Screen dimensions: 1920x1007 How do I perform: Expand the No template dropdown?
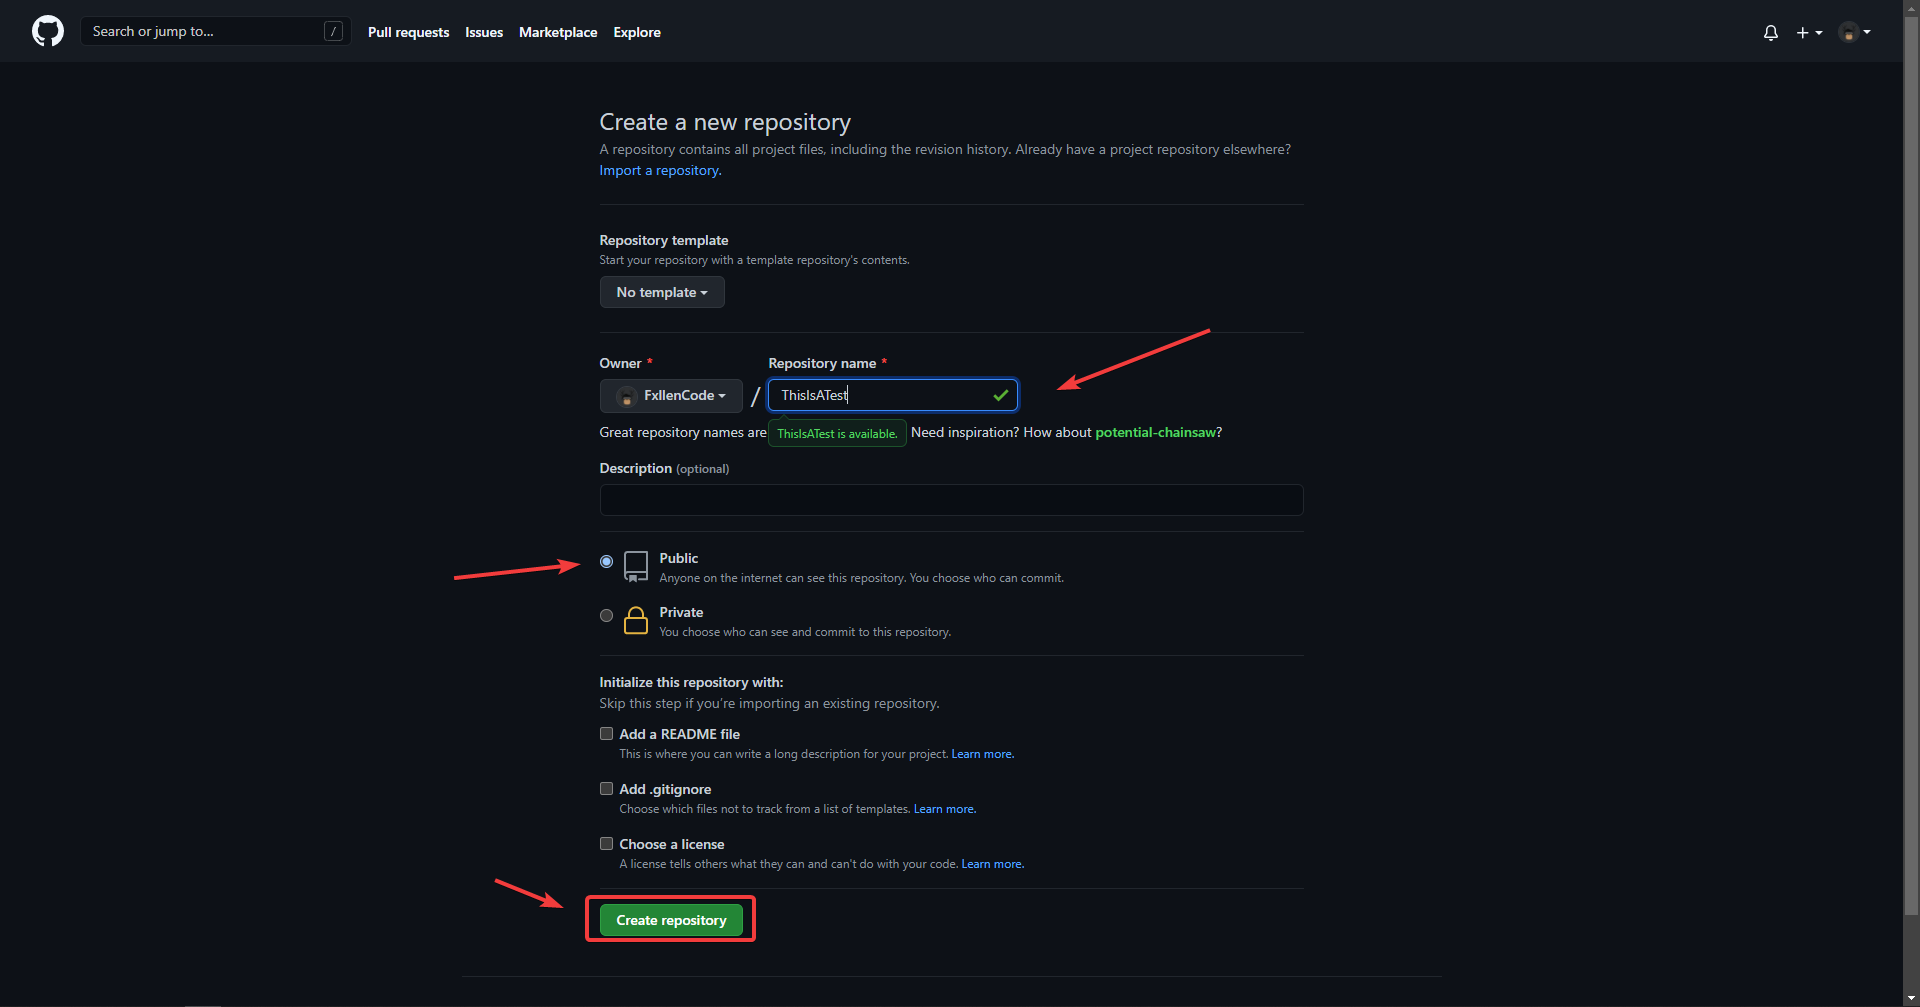662,292
